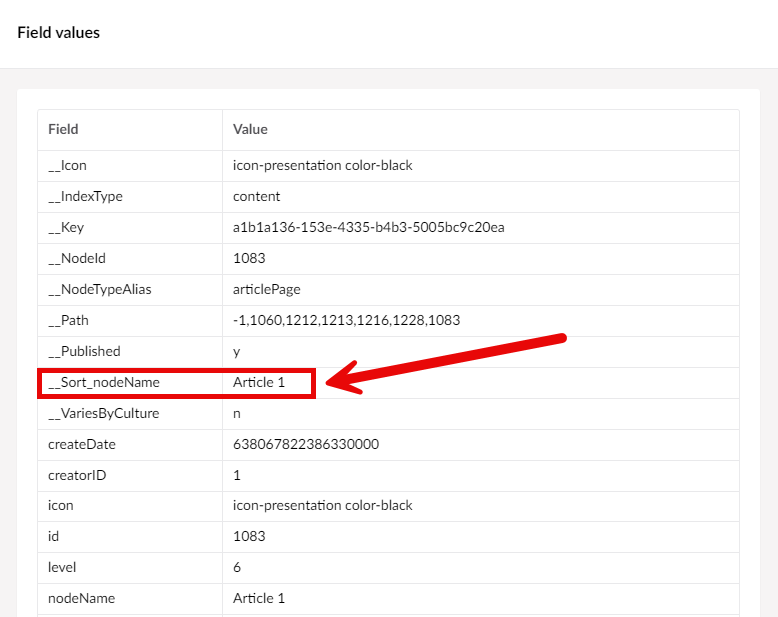Click "Article 1" in the nodeName row

click(259, 599)
